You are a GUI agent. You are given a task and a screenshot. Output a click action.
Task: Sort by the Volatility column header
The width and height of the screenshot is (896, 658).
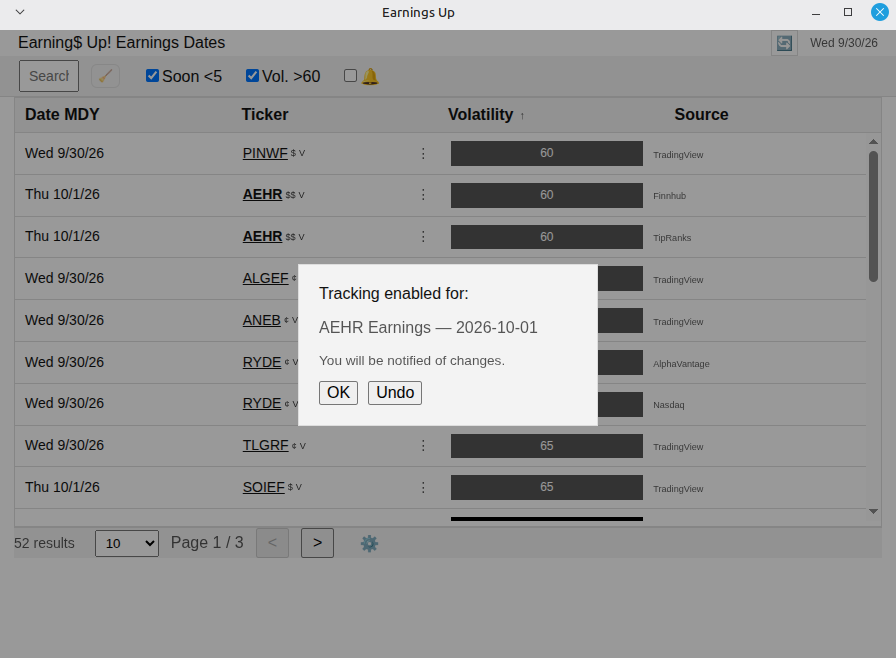pyautogui.click(x=481, y=114)
